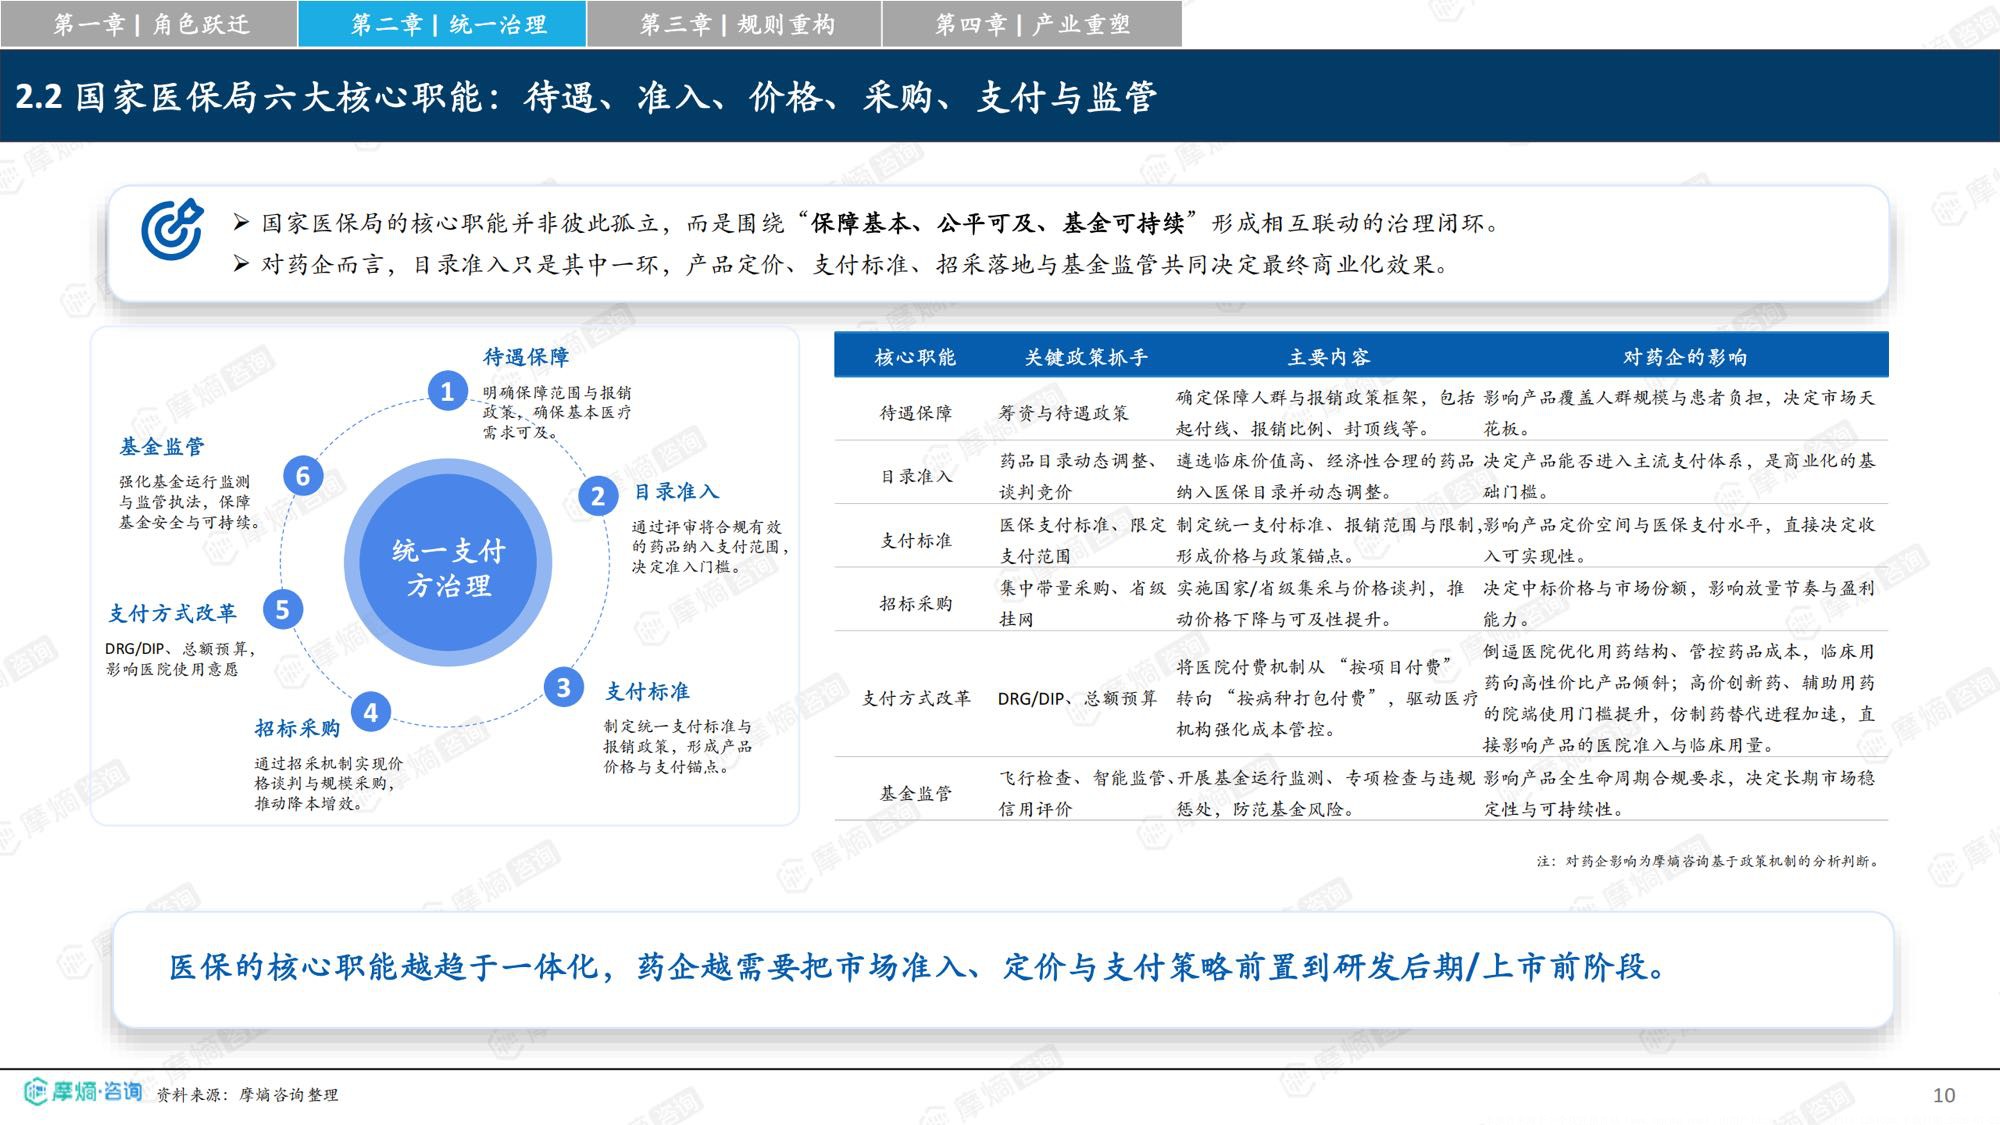Click the 主要内容 table column header
This screenshot has height=1125, width=2000.
click(1329, 357)
